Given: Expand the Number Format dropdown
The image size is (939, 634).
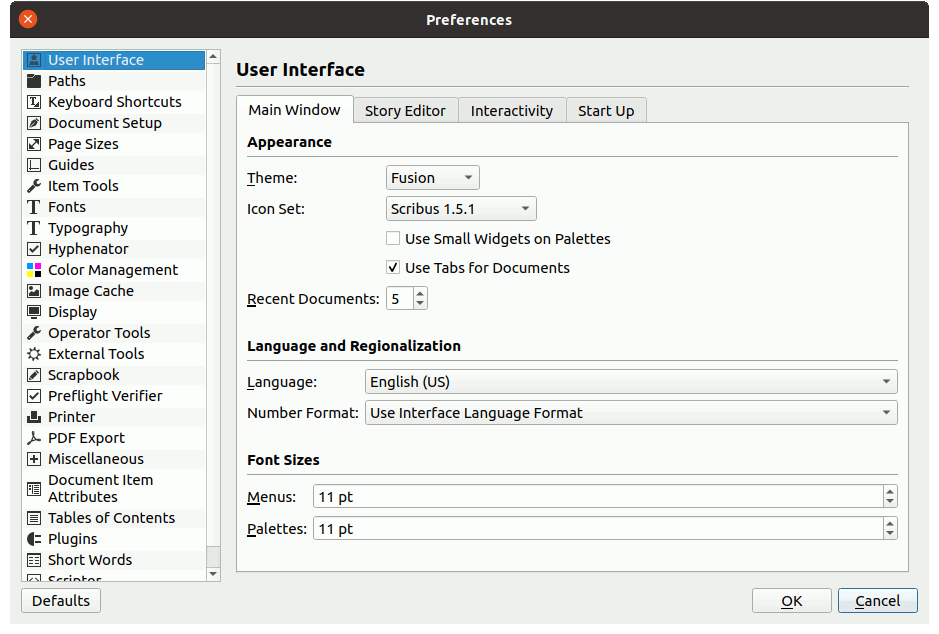Looking at the screenshot, I should [x=630, y=413].
